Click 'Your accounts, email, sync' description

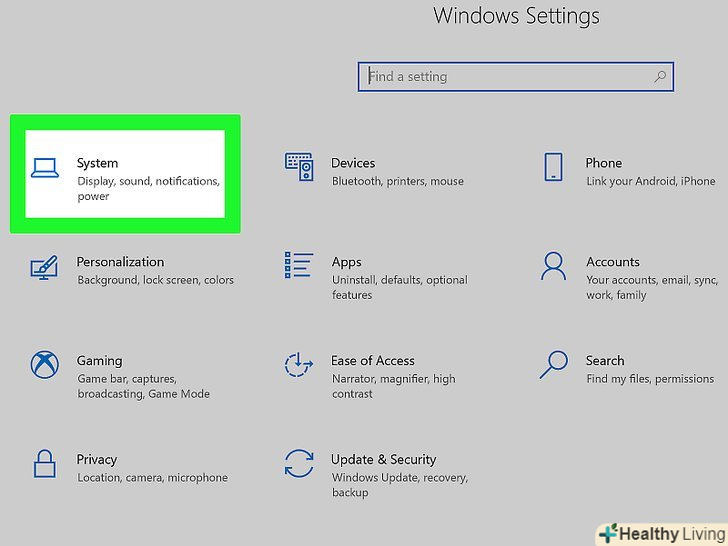click(652, 287)
